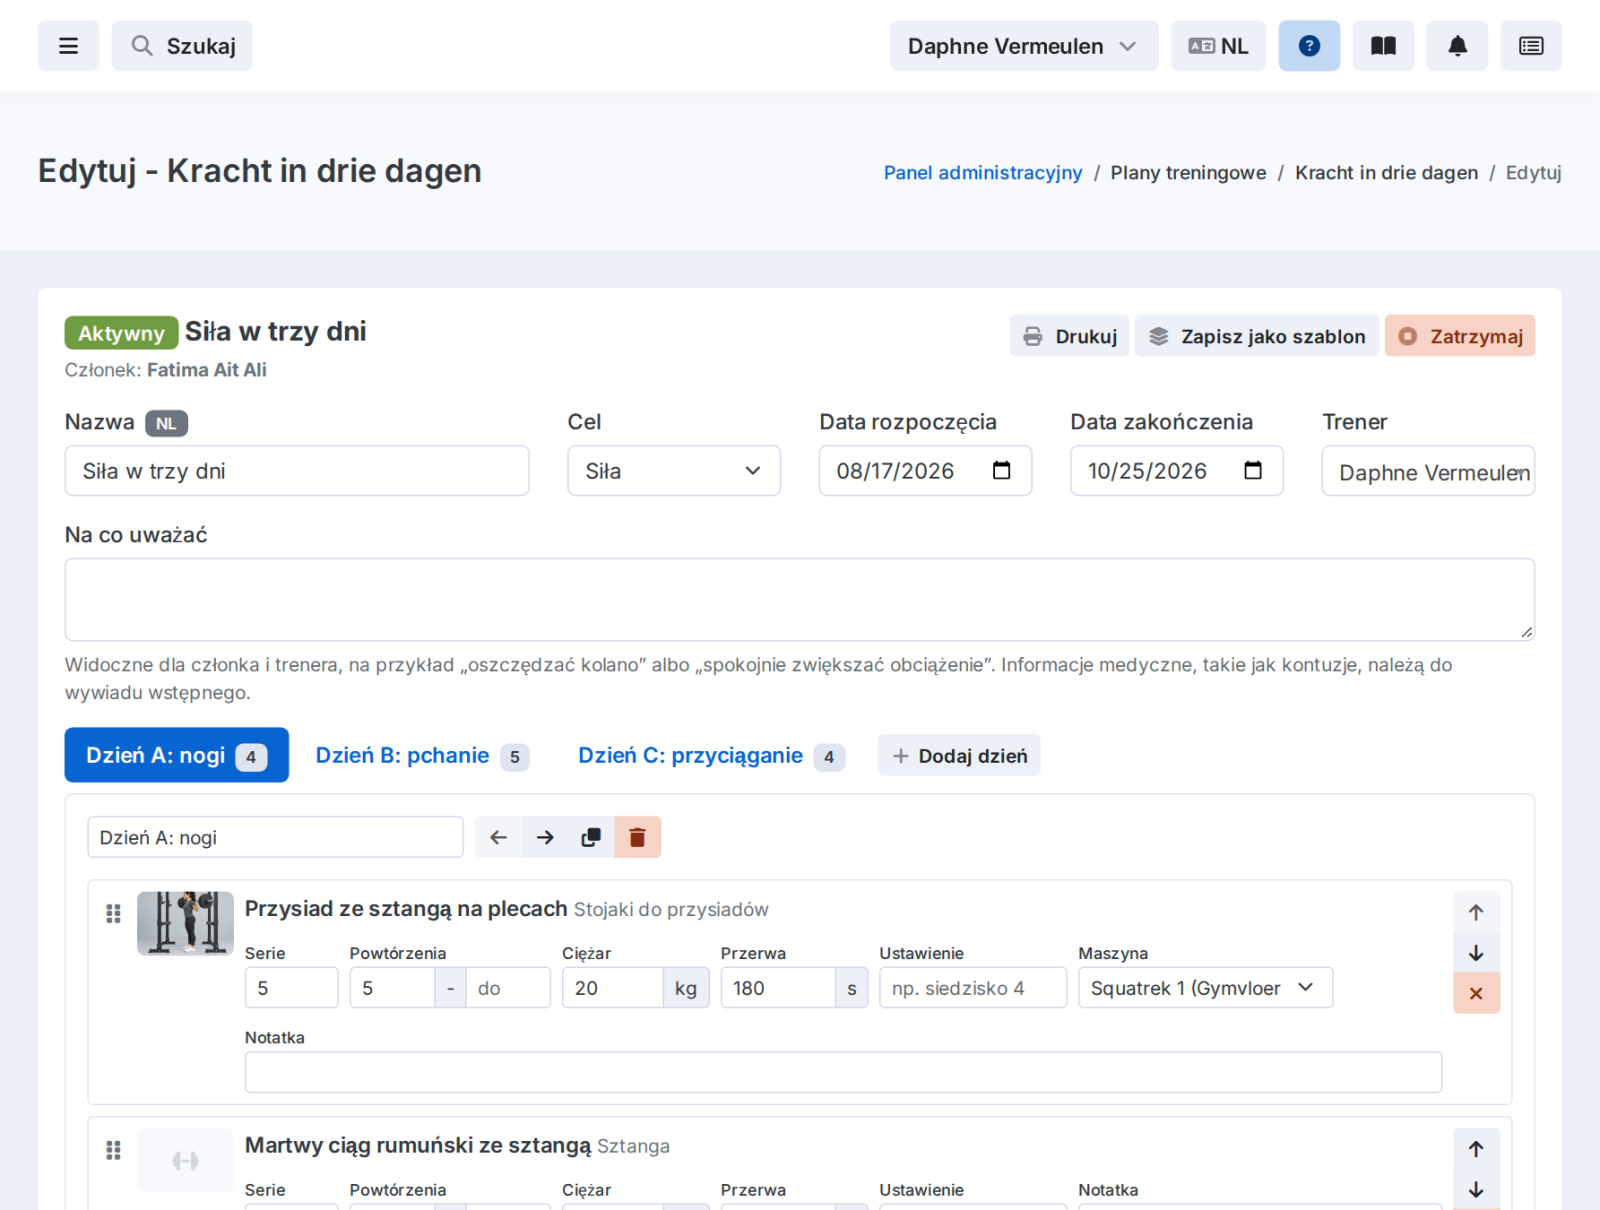
Task: Expand the Trener dropdown
Action: (1428, 471)
